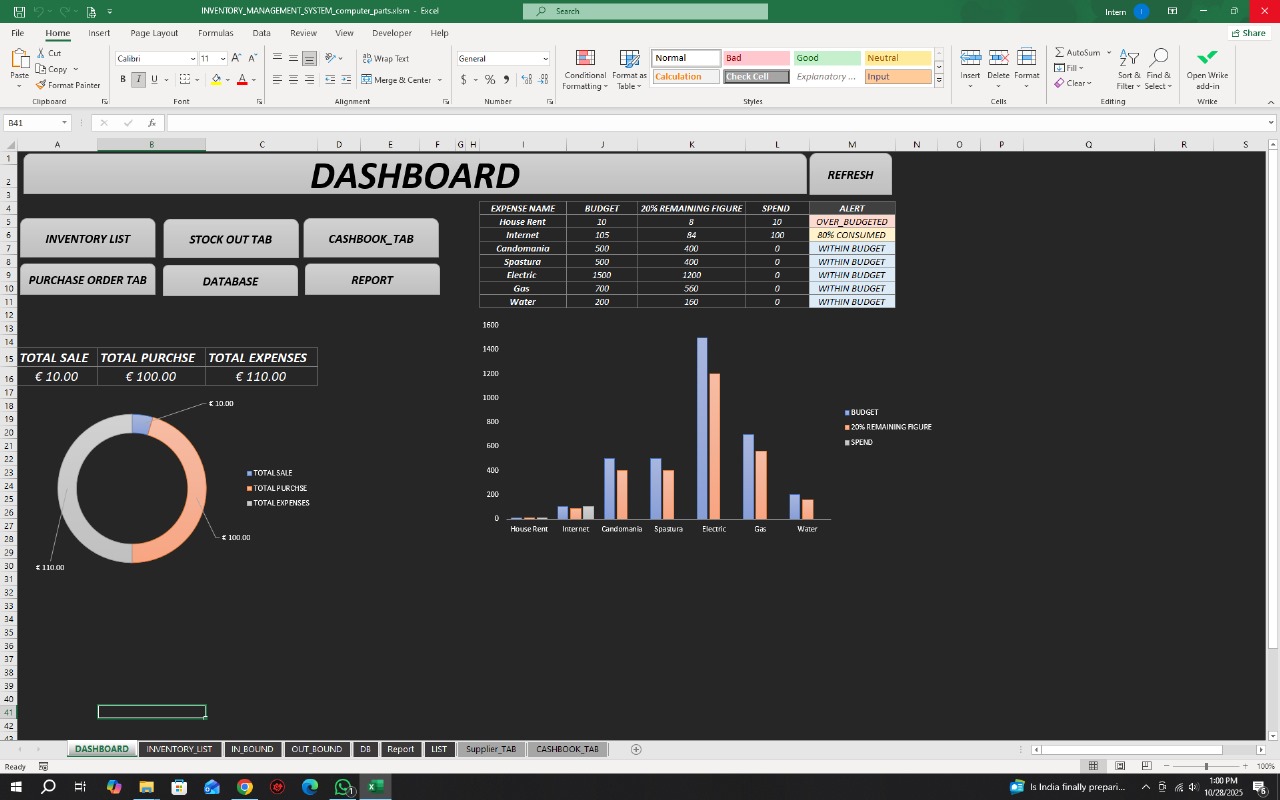Click the INVENTORY LIST button
This screenshot has height=800, width=1280.
pyautogui.click(x=87, y=238)
